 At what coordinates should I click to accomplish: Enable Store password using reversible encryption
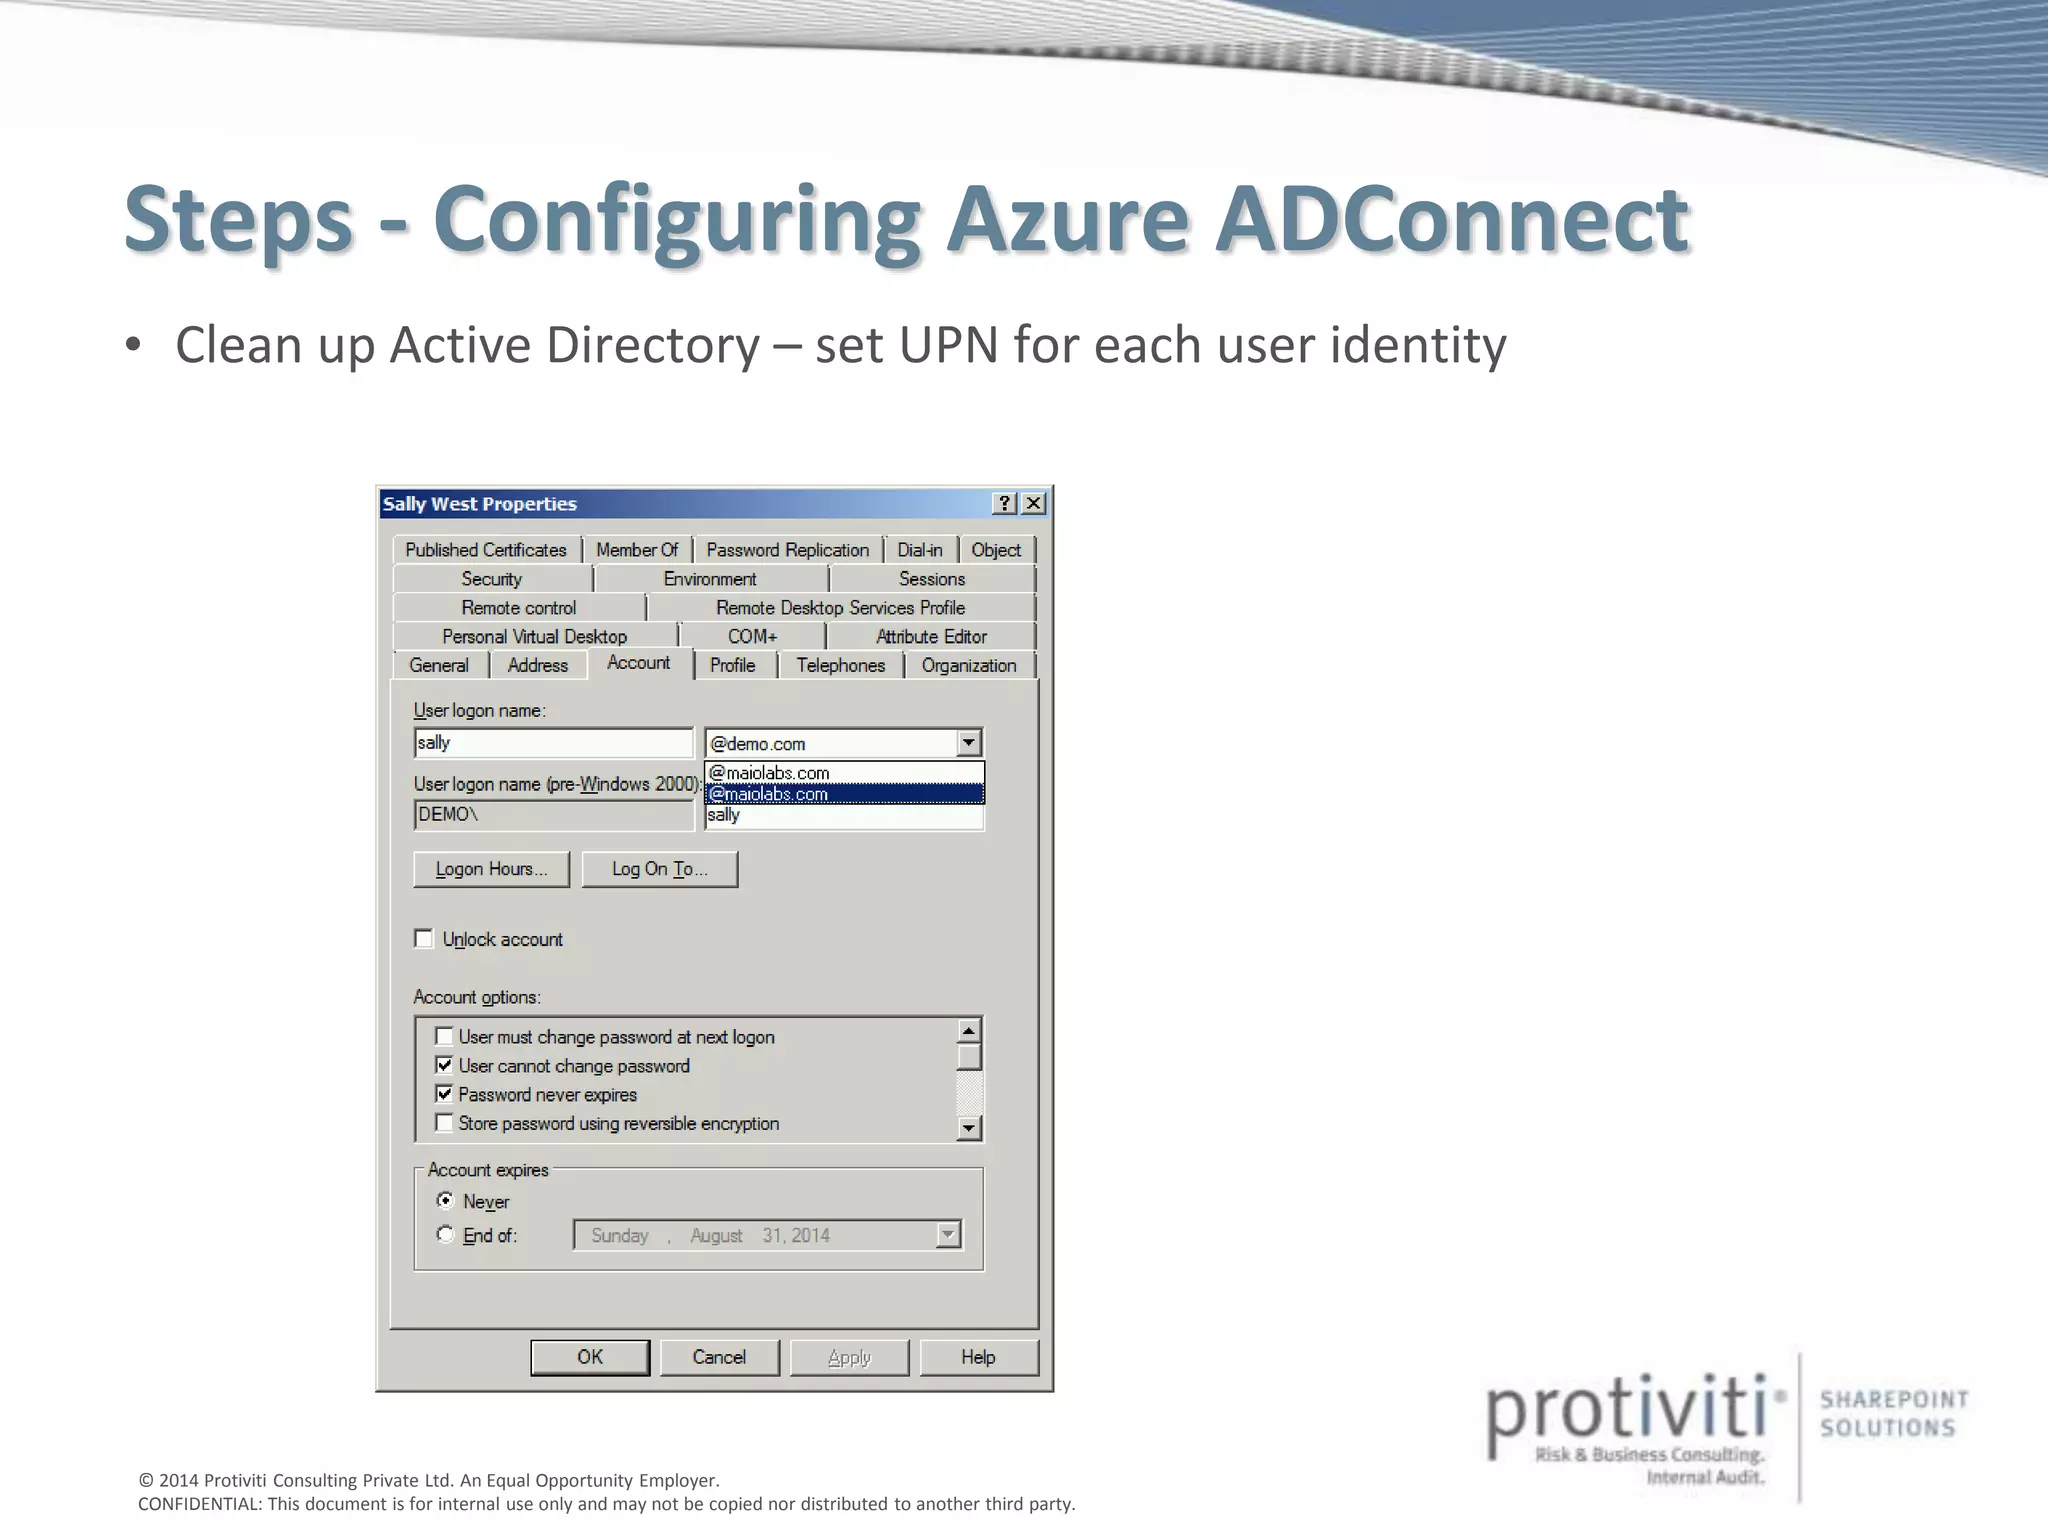coord(444,1123)
